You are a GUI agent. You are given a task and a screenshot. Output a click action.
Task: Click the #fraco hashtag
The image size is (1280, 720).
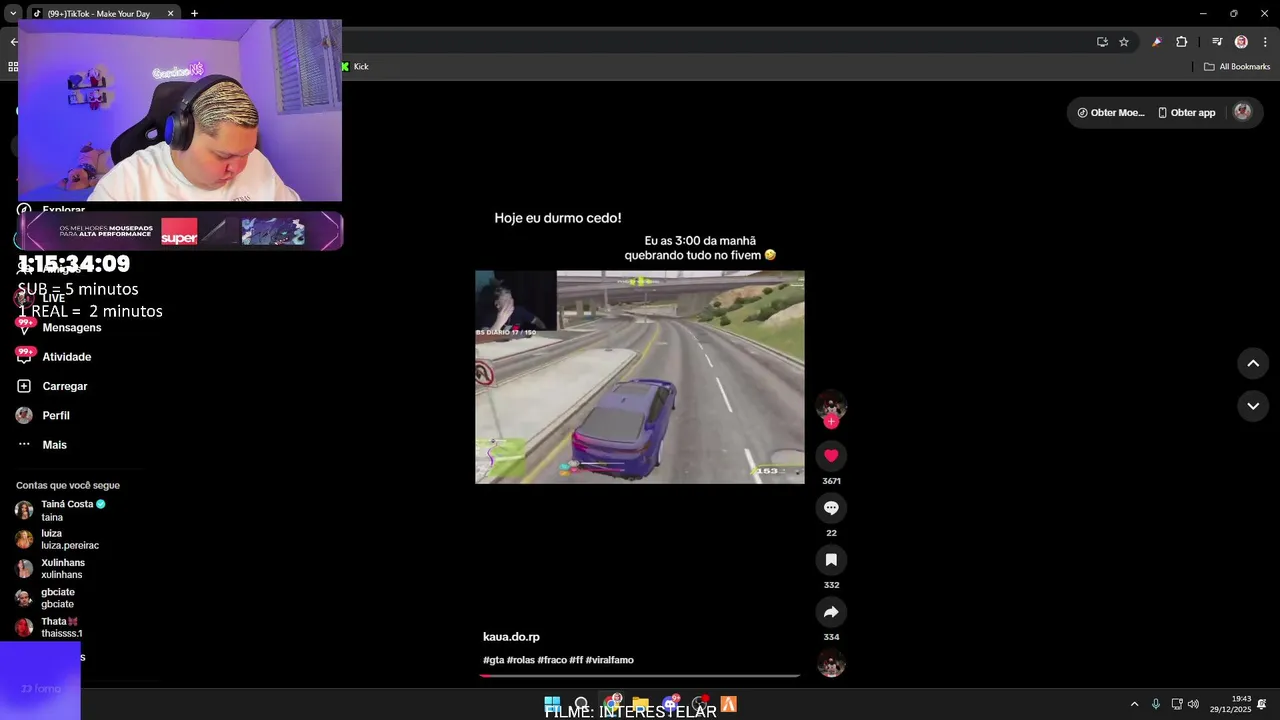coord(552,660)
